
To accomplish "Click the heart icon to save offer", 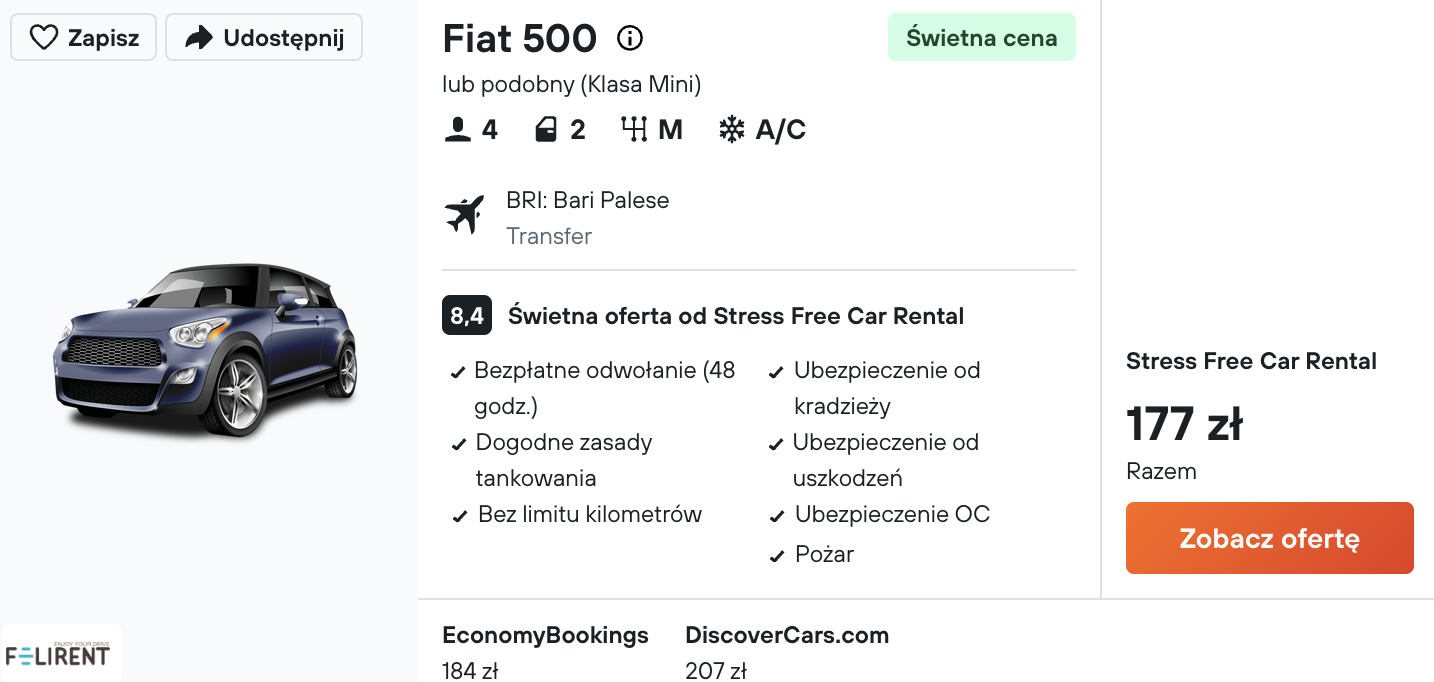I will click(44, 38).
